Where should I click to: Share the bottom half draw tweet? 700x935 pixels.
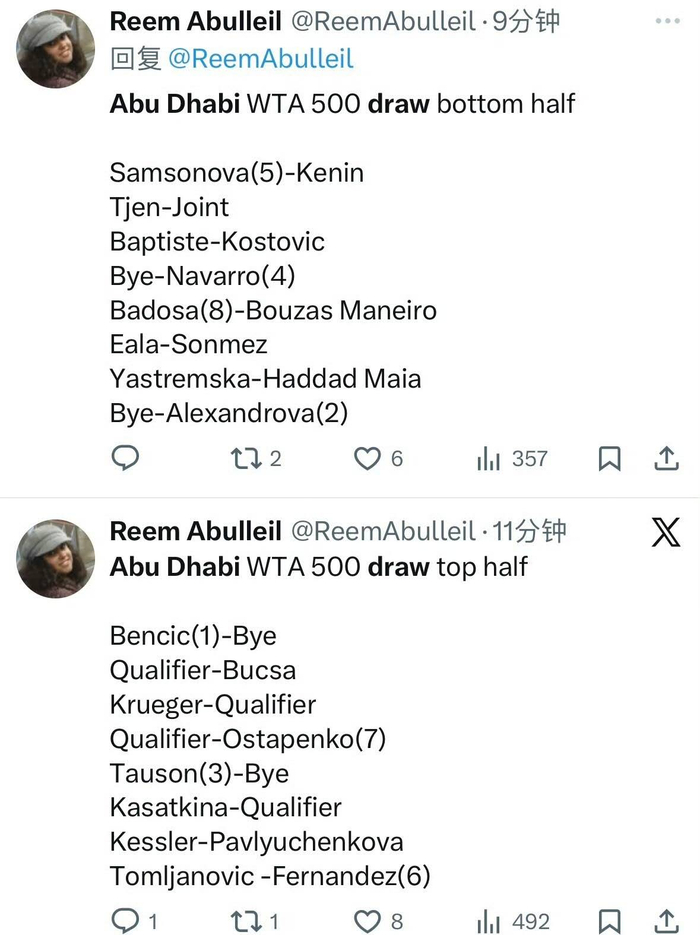(x=666, y=458)
